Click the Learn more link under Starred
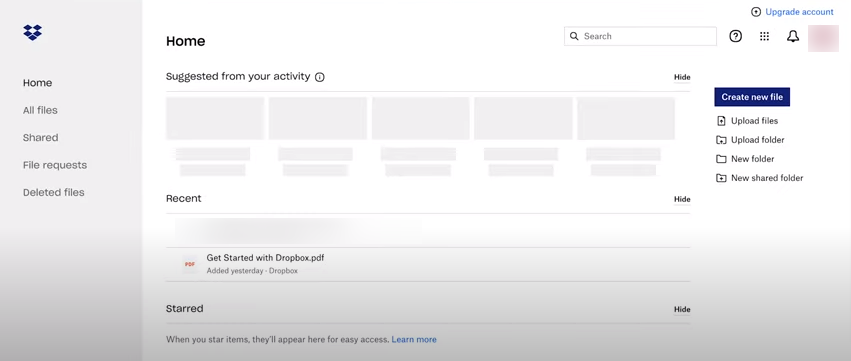Image resolution: width=851 pixels, height=361 pixels. tap(414, 340)
